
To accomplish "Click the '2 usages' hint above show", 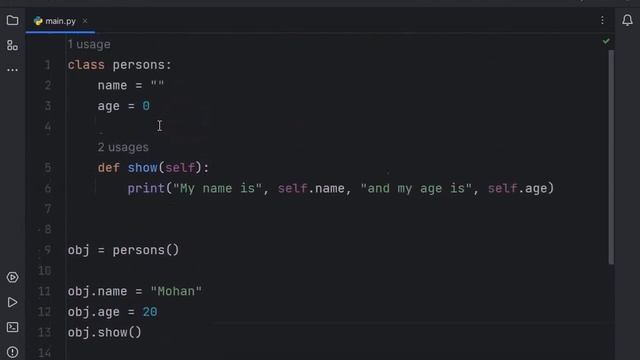I will tap(123, 147).
